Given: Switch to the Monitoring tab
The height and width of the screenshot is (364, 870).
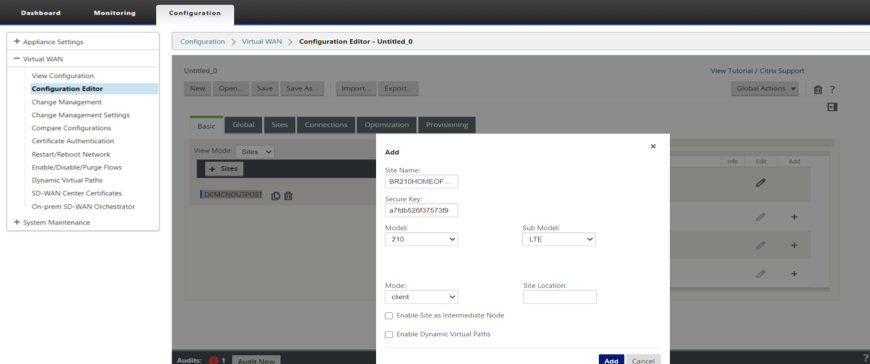Looking at the screenshot, I should [x=114, y=13].
